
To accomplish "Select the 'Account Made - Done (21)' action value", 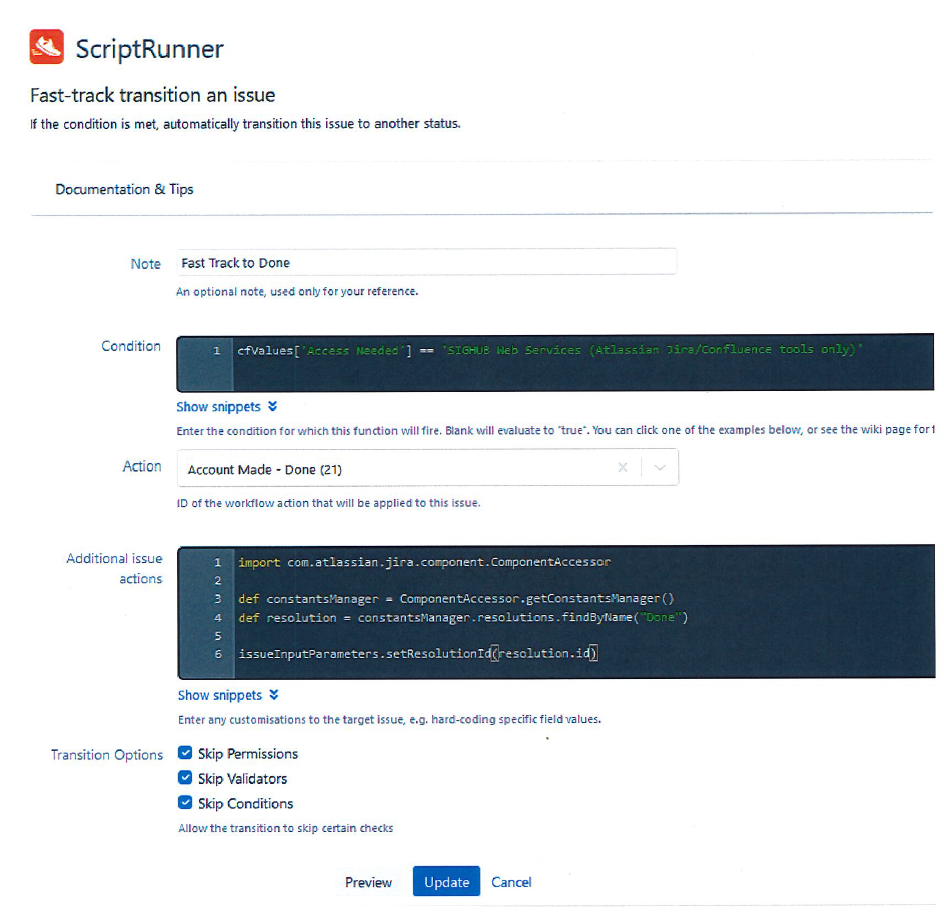I will coord(265,470).
